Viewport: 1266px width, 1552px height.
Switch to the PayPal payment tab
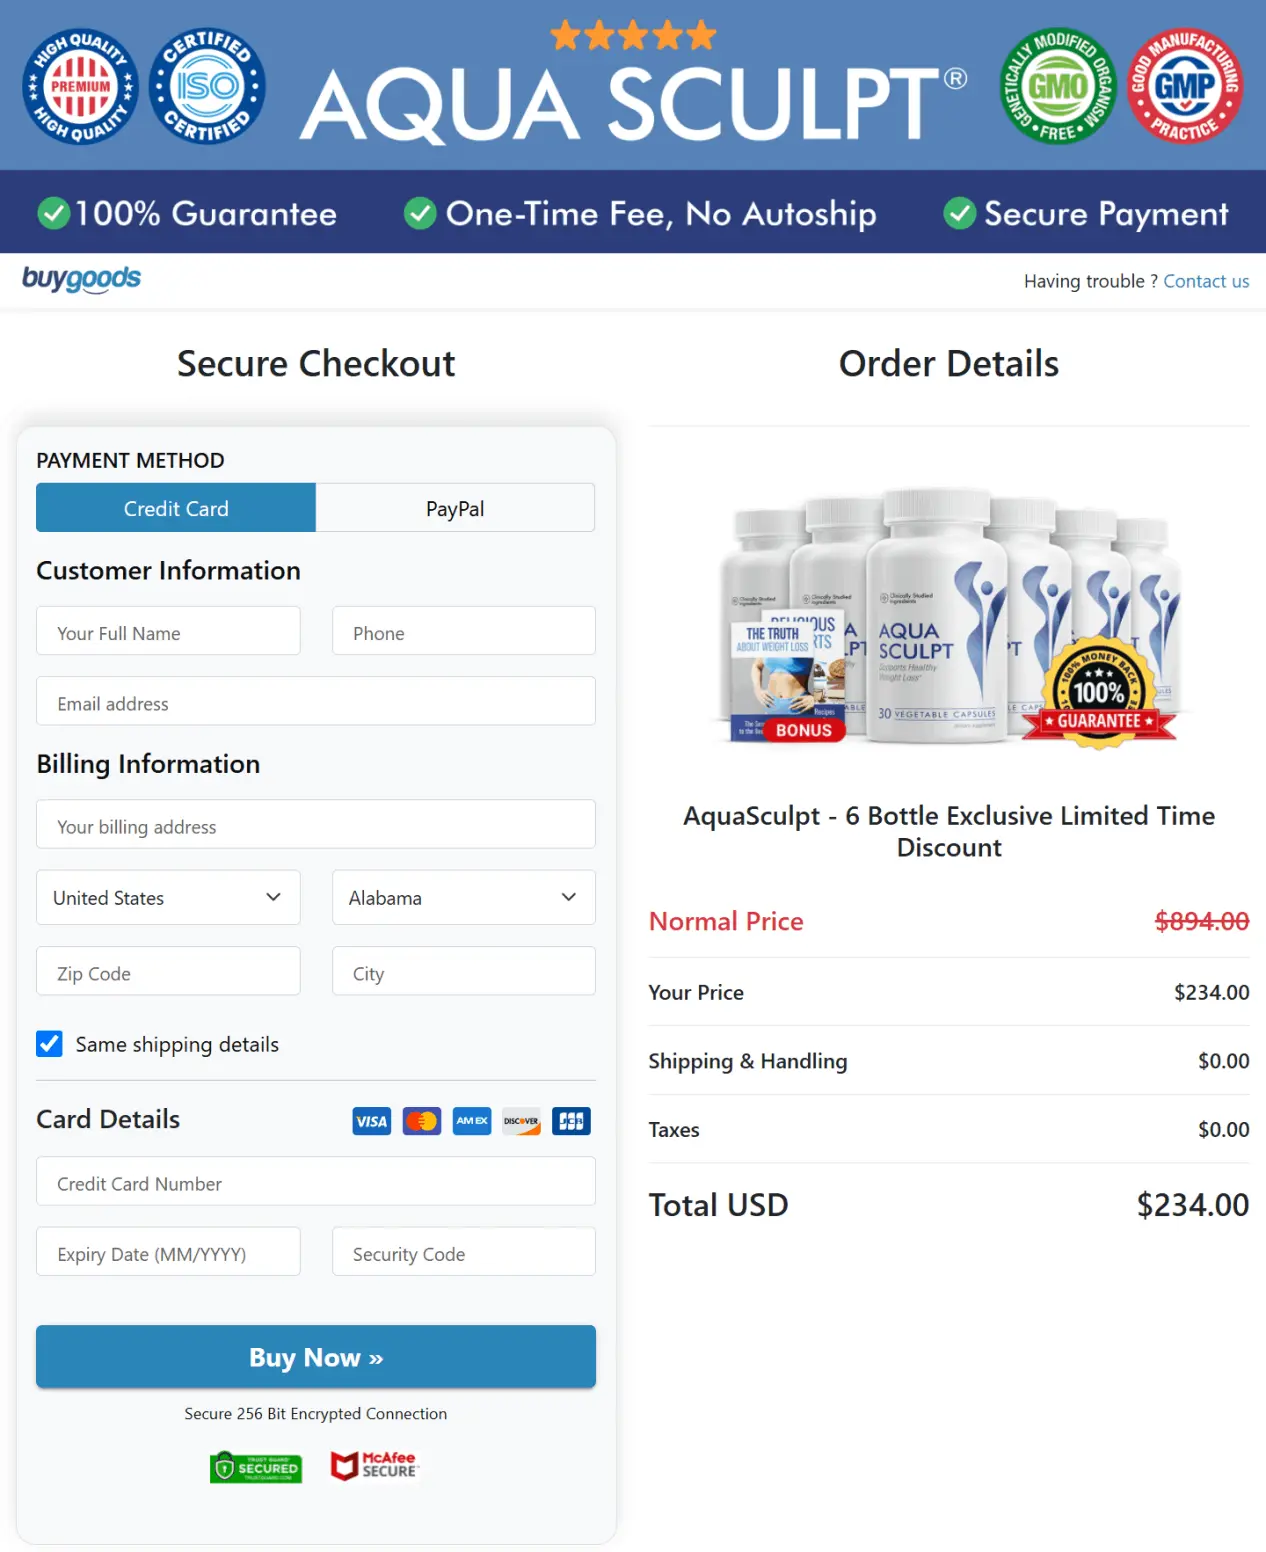point(454,508)
